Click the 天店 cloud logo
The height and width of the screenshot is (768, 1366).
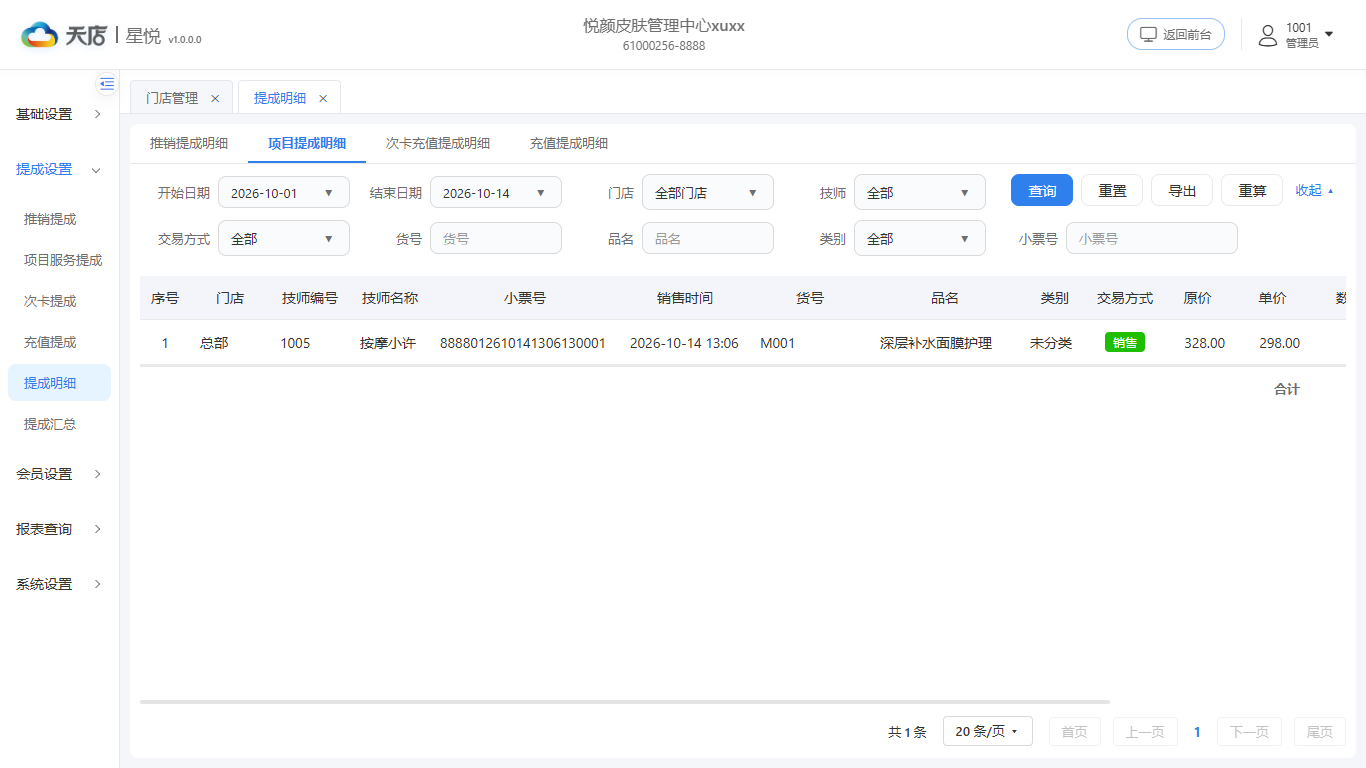point(39,36)
